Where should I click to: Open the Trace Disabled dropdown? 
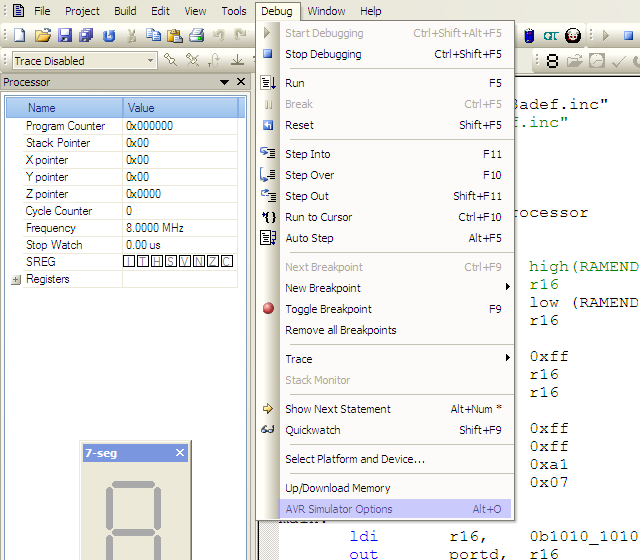(150, 61)
